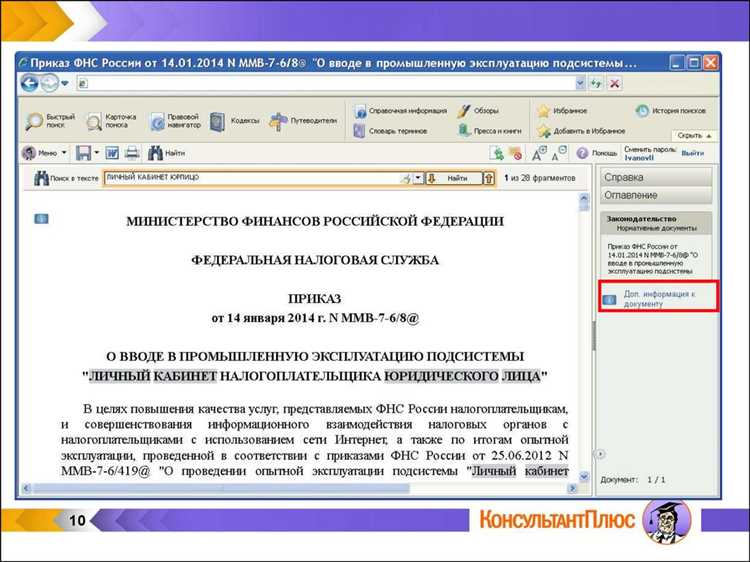Image resolution: width=750 pixels, height=562 pixels.
Task: Click the horizontal scrollbar thumb
Action: coord(221,488)
